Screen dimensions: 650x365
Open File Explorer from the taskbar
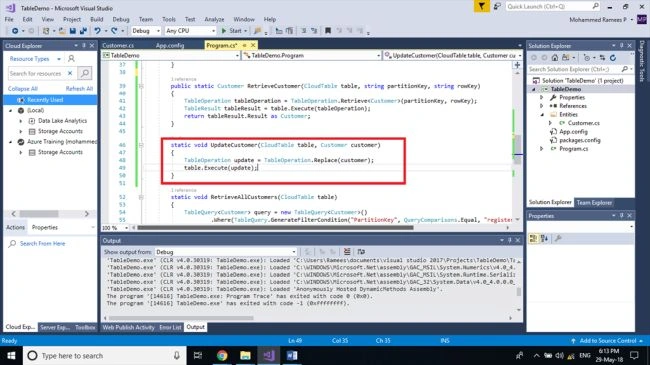point(245,355)
